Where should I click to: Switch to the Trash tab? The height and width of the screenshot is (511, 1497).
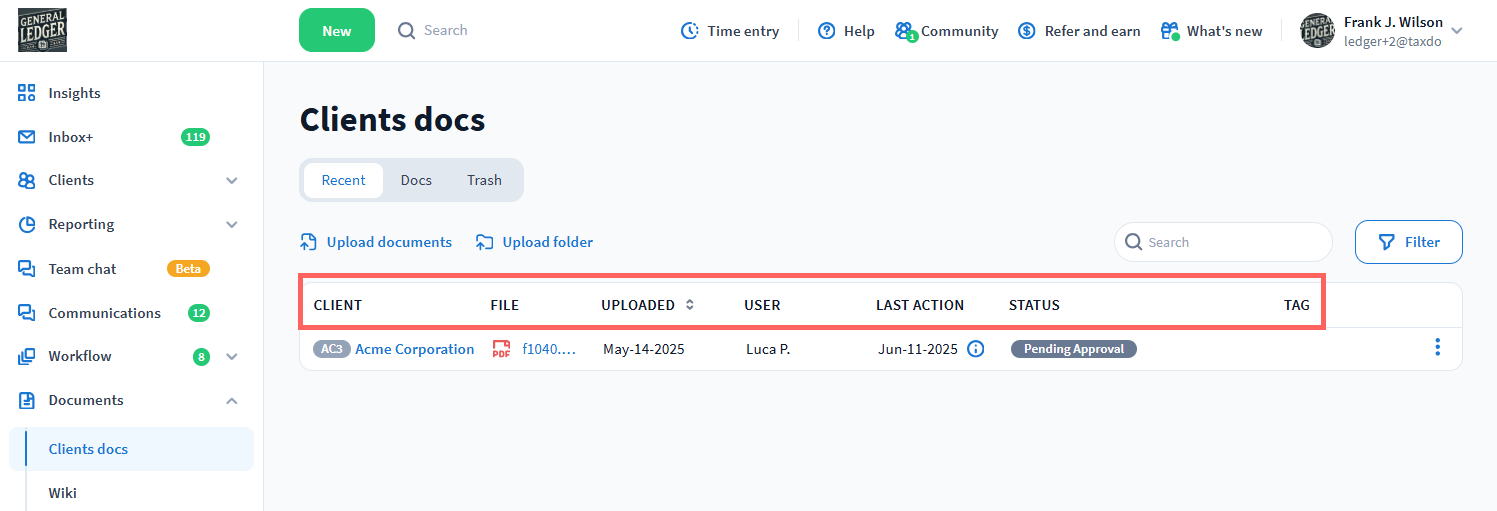484,180
